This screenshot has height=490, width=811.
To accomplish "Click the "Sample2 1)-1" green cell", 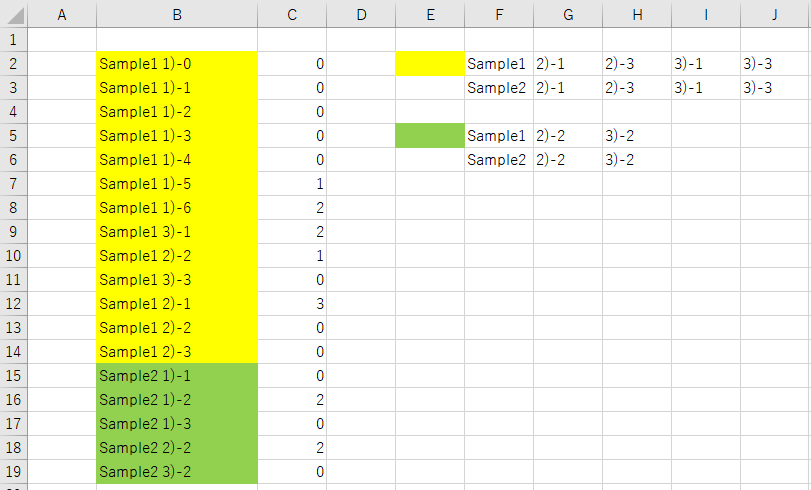I will [x=177, y=376].
